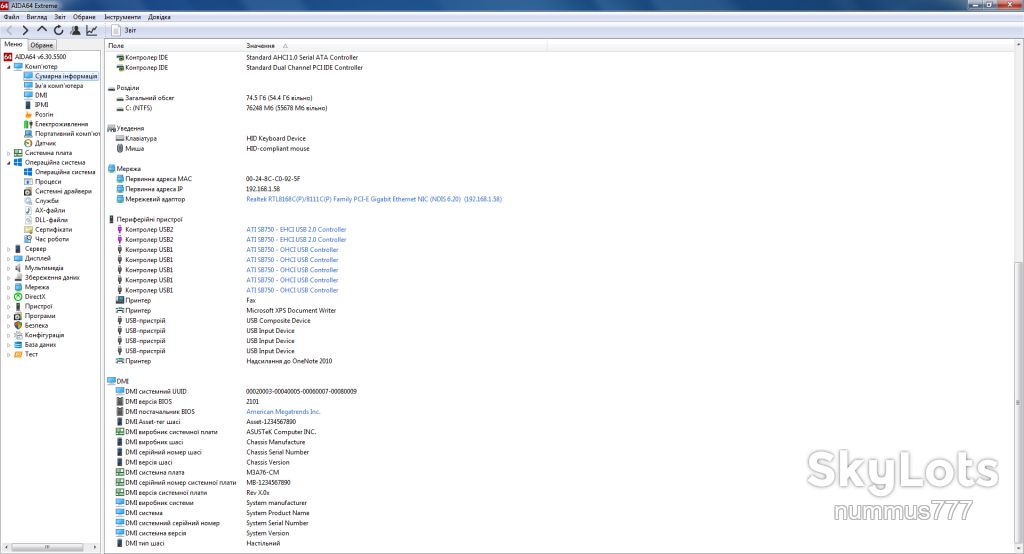Screen dimensions: 1024x554
Task: Select the child Операційна система tree item
Action: click(x=65, y=172)
